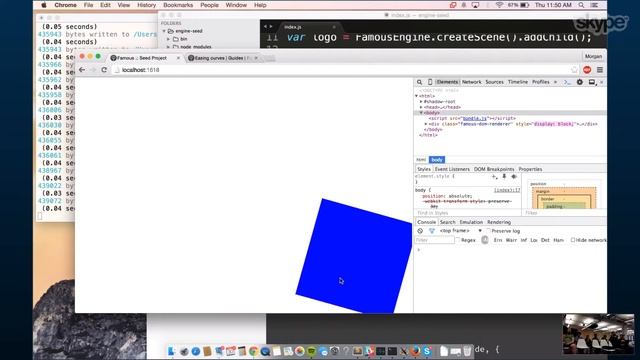
Task: Open the History menu
Action: click(147, 5)
